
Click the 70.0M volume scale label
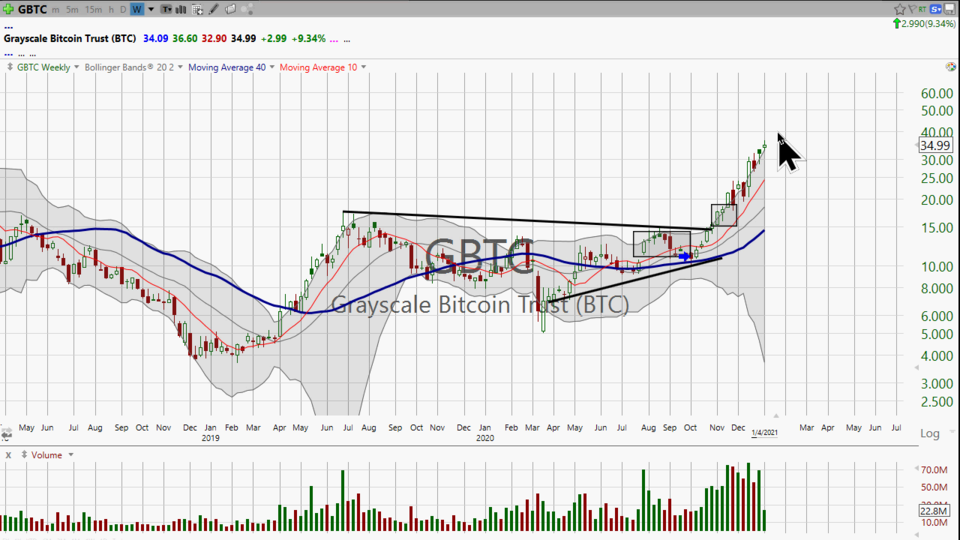(934, 470)
